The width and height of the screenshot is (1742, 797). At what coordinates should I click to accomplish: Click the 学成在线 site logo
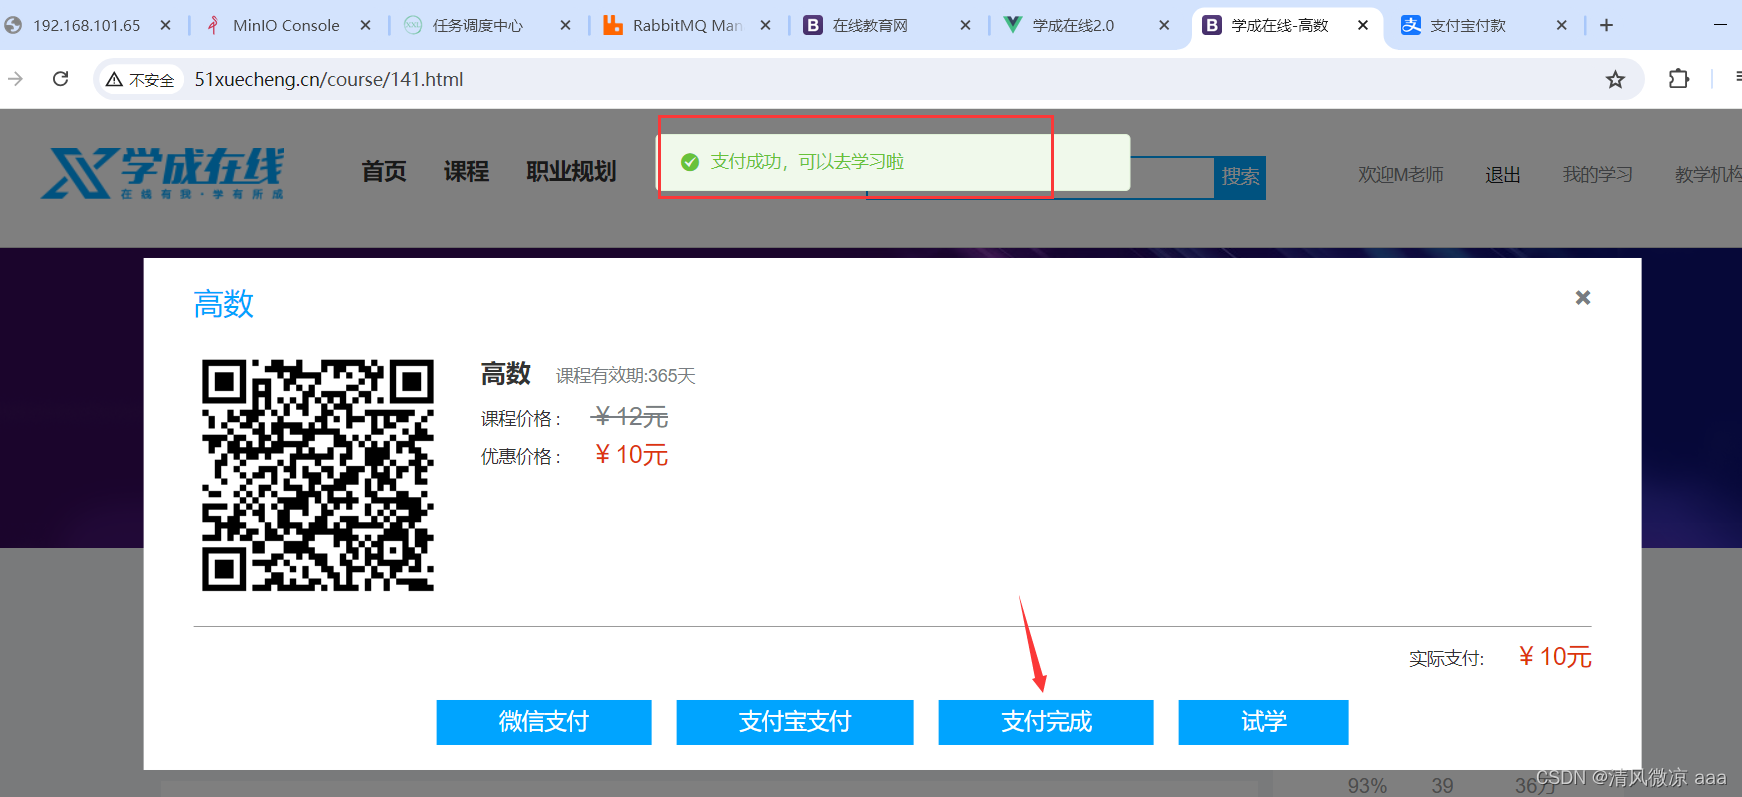pyautogui.click(x=163, y=173)
